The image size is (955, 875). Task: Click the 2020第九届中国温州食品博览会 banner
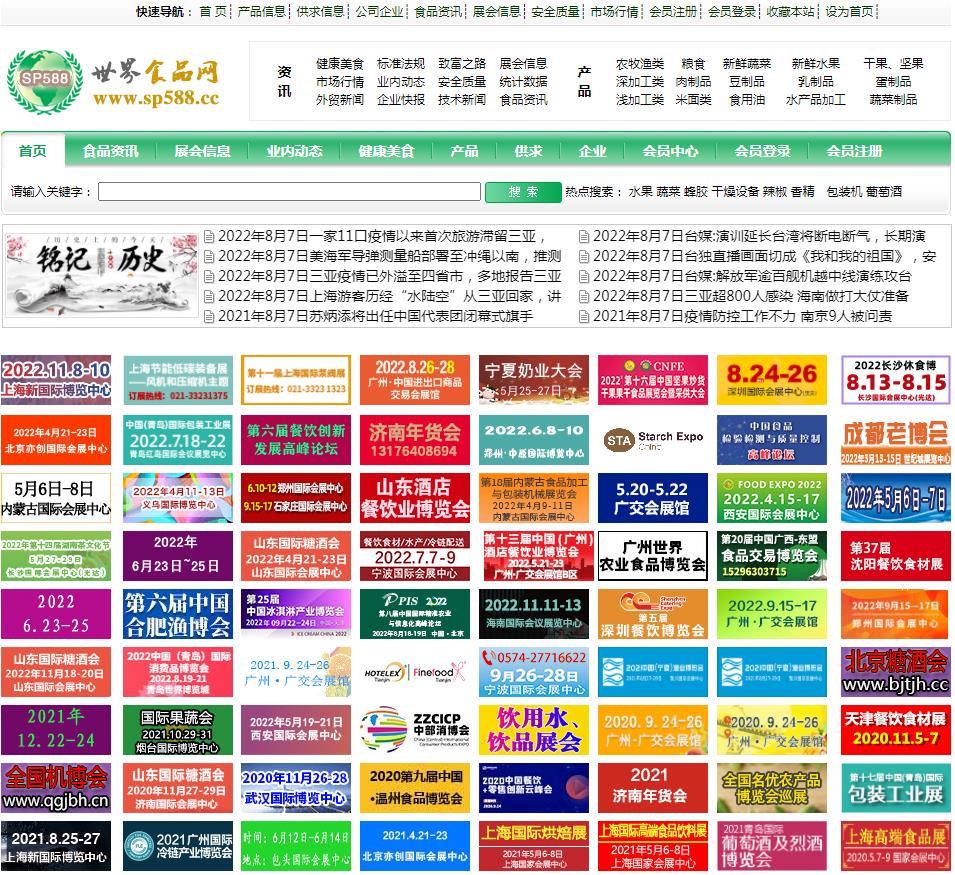(x=415, y=788)
